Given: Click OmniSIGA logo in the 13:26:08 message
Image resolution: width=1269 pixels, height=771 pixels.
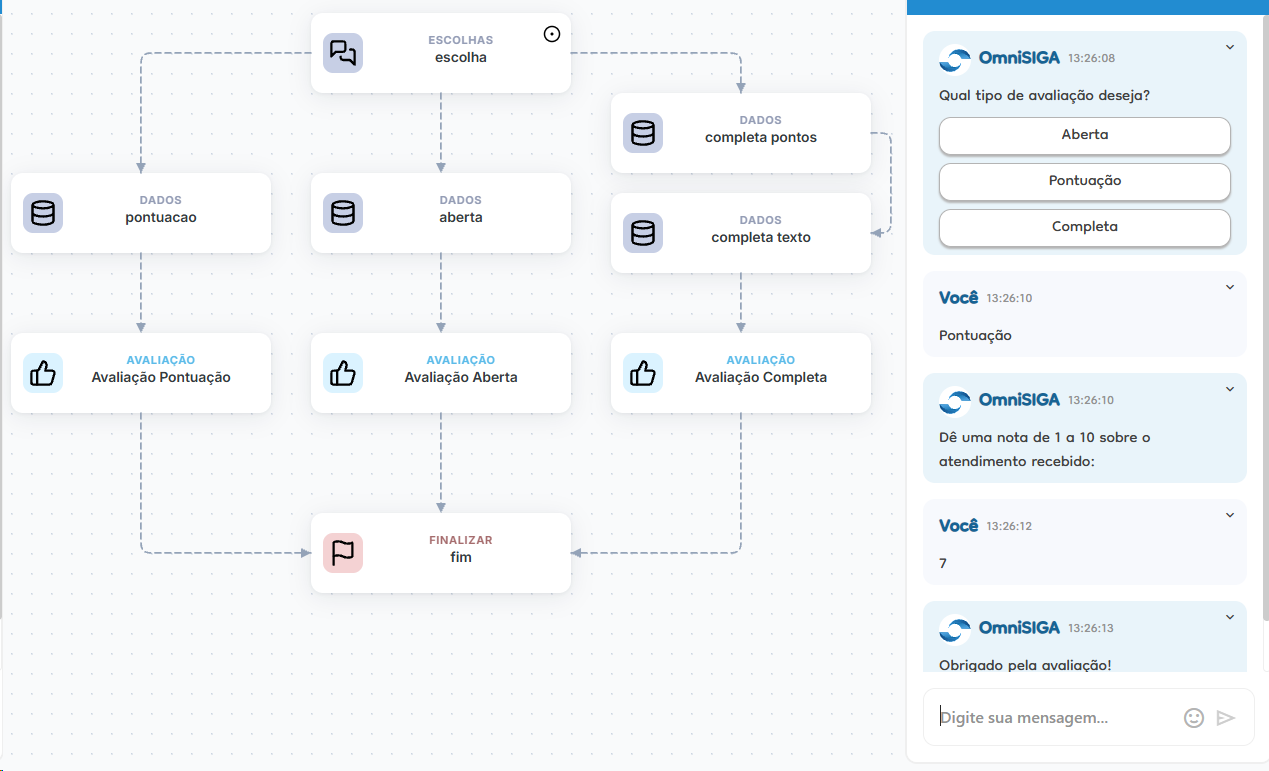Looking at the screenshot, I should coord(955,59).
